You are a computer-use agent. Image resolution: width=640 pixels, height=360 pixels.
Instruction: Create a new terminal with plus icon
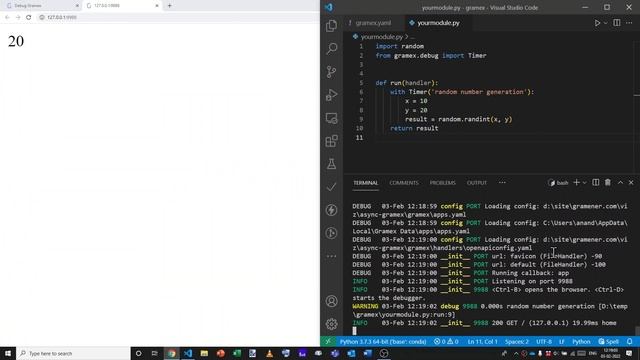pyautogui.click(x=576, y=182)
